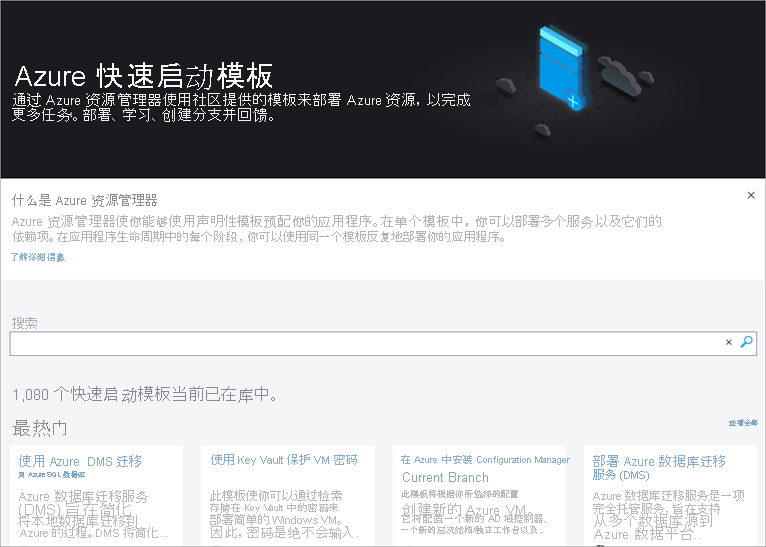766x547 pixels.
Task: Click the magnifier search icon
Action: (x=746, y=342)
